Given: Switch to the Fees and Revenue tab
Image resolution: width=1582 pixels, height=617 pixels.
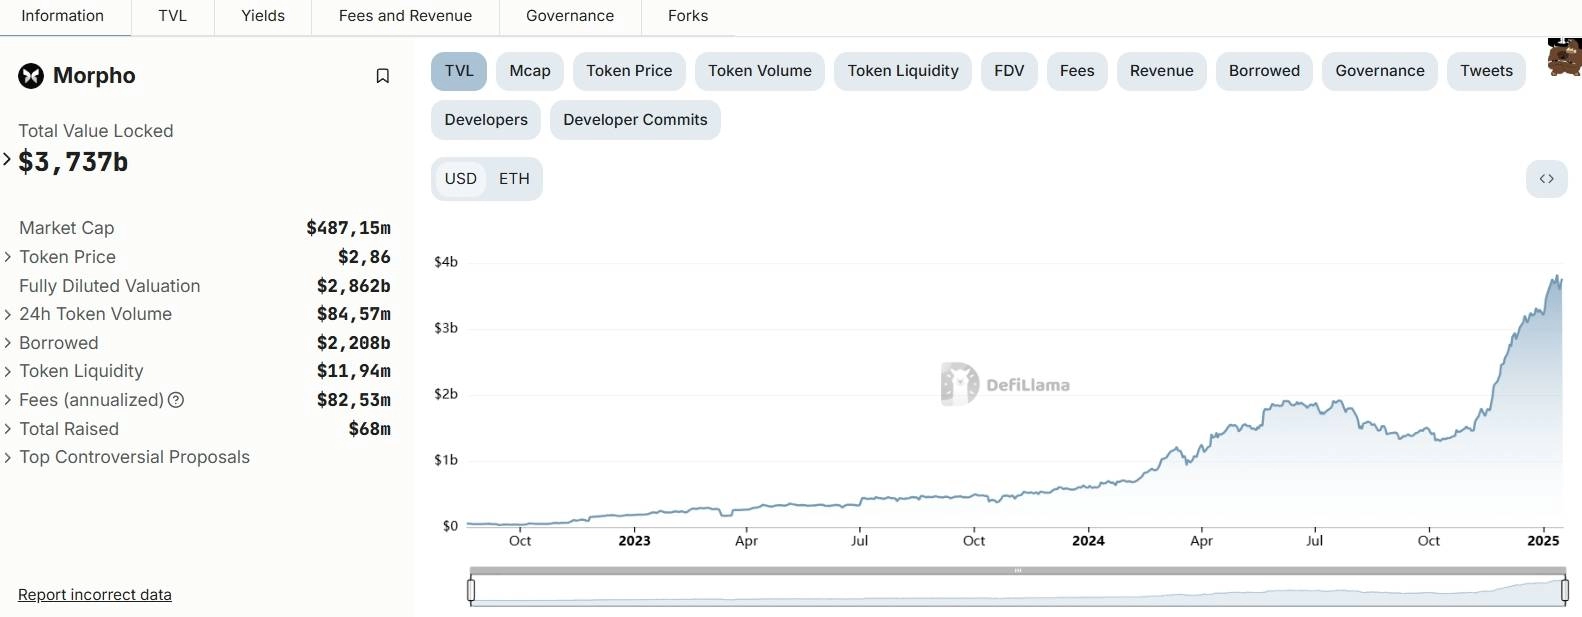Looking at the screenshot, I should tap(405, 16).
